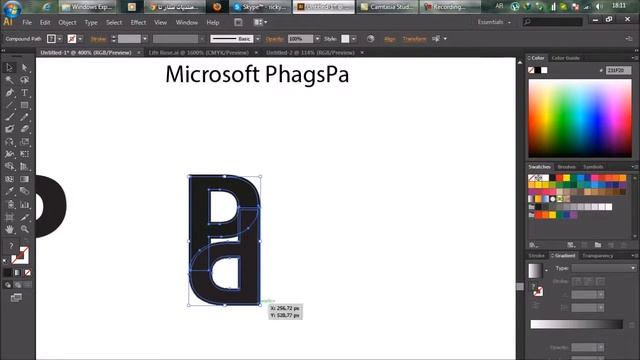Switch to the Color Guide tab
The height and width of the screenshot is (360, 640).
coord(565,58)
